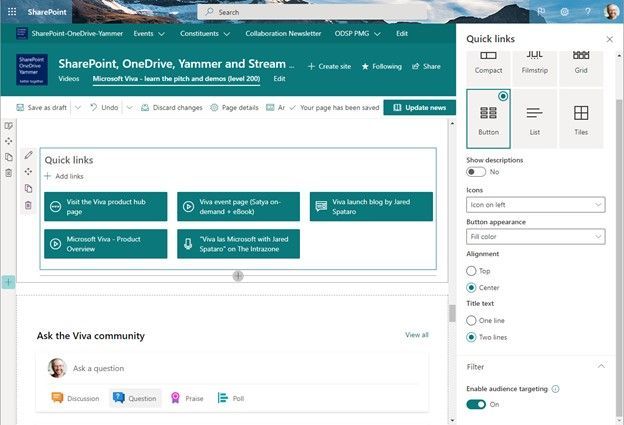Click the move web part icon beside Quick links
624x425 pixels.
pyautogui.click(x=28, y=172)
